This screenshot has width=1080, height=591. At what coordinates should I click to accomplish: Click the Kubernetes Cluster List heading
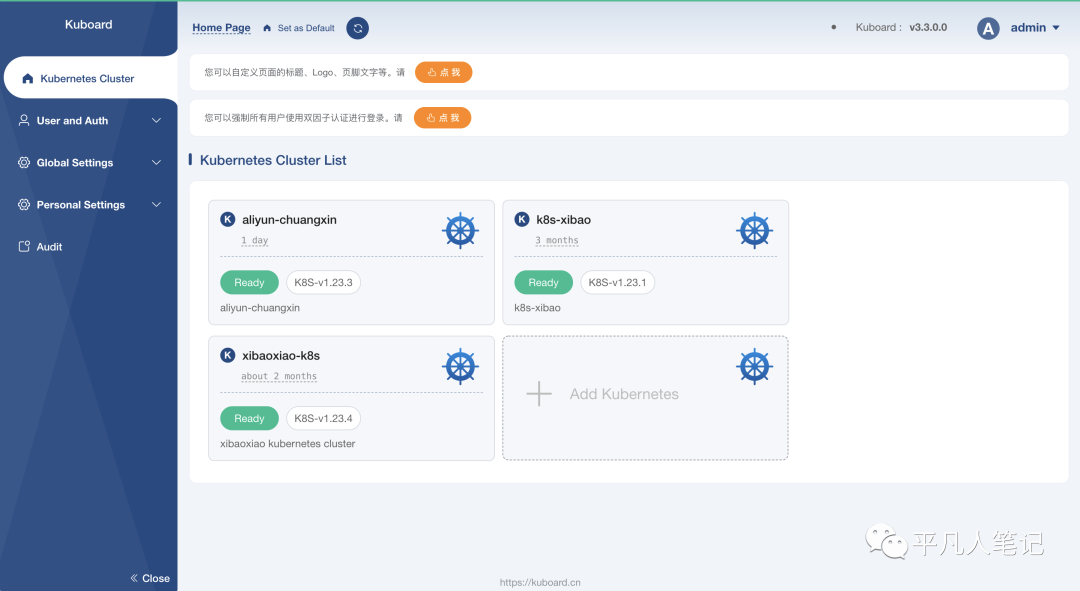tap(273, 160)
